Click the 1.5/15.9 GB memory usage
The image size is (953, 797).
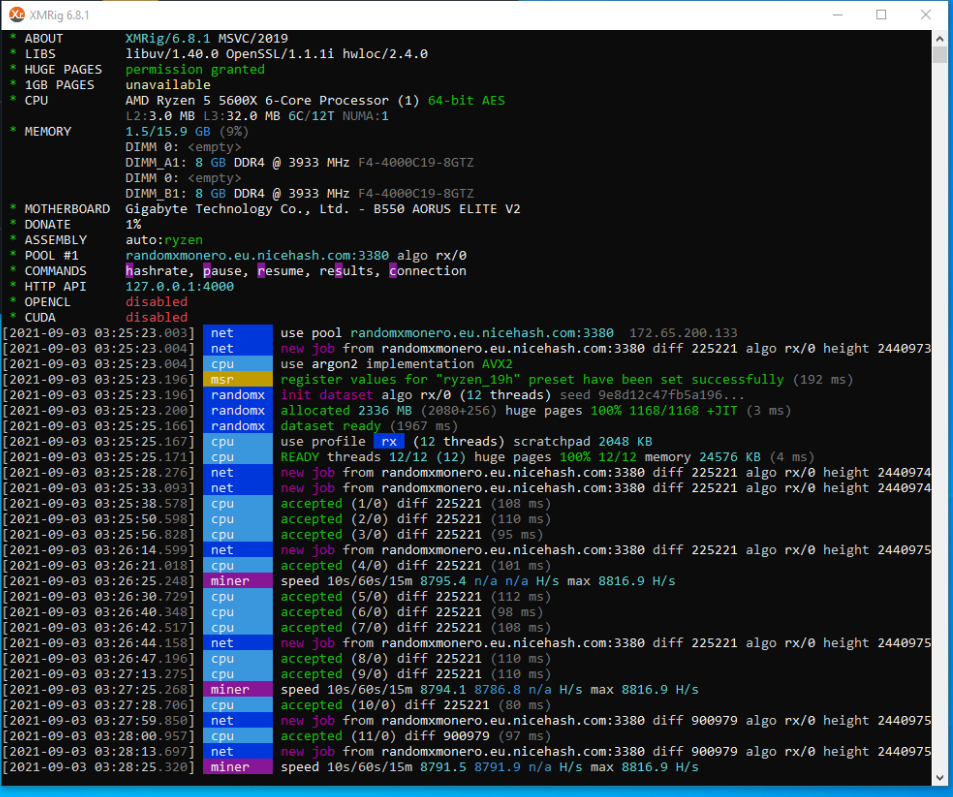coord(168,131)
